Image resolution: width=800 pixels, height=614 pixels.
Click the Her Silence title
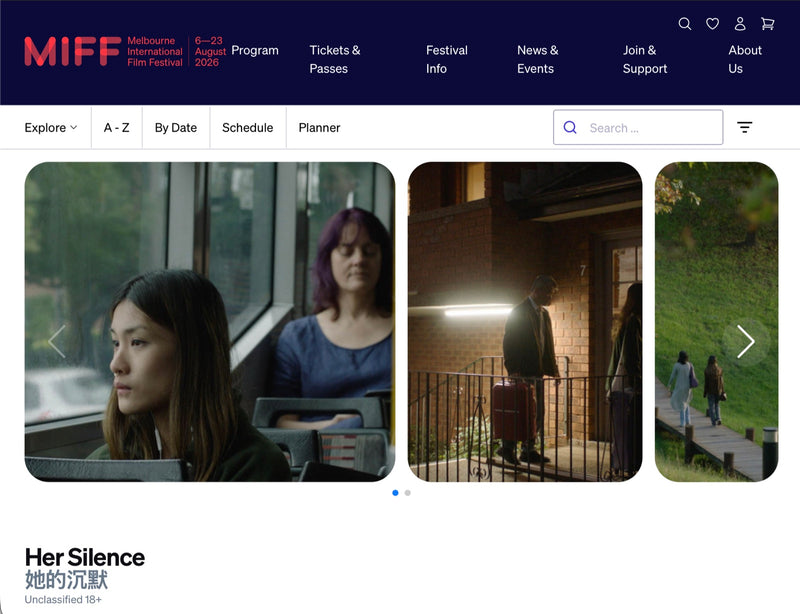pyautogui.click(x=85, y=557)
